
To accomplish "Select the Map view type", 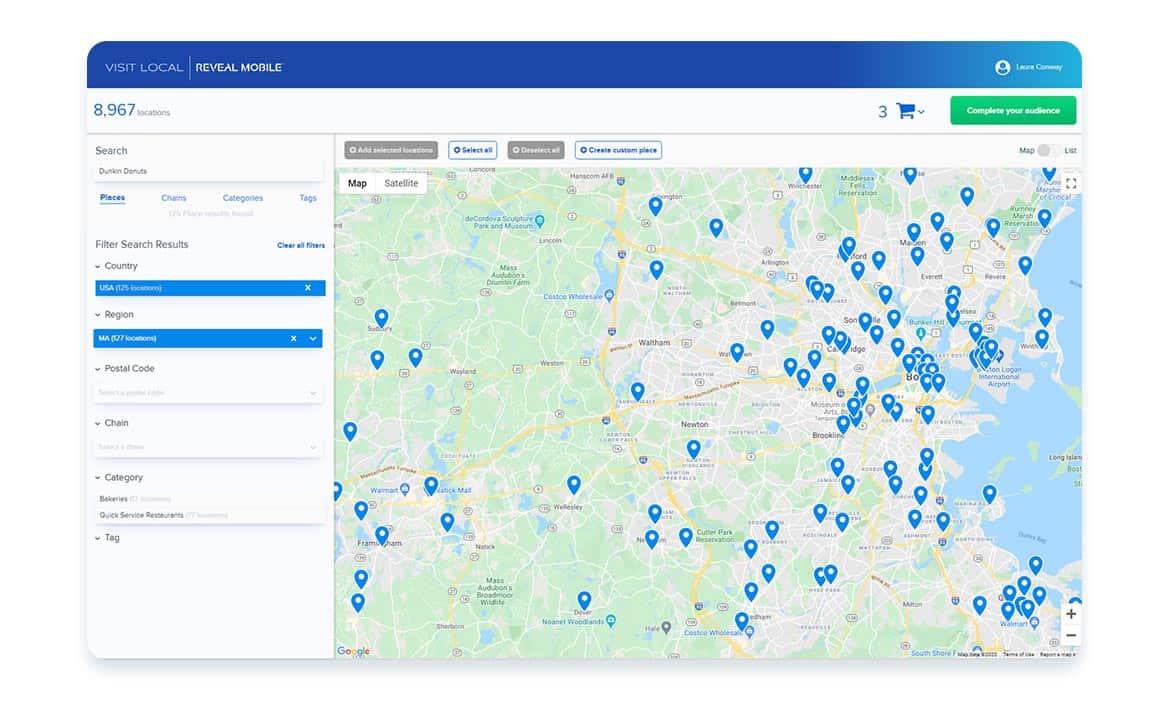I will [357, 183].
